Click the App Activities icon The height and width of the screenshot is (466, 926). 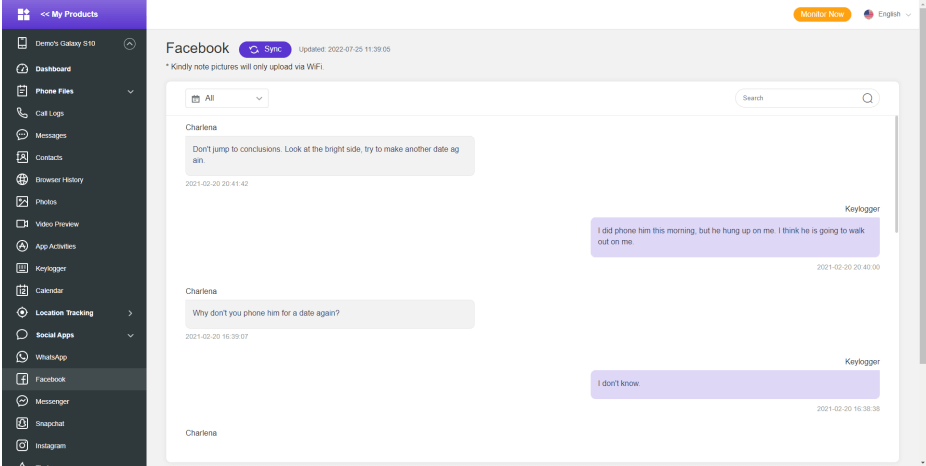pos(22,246)
